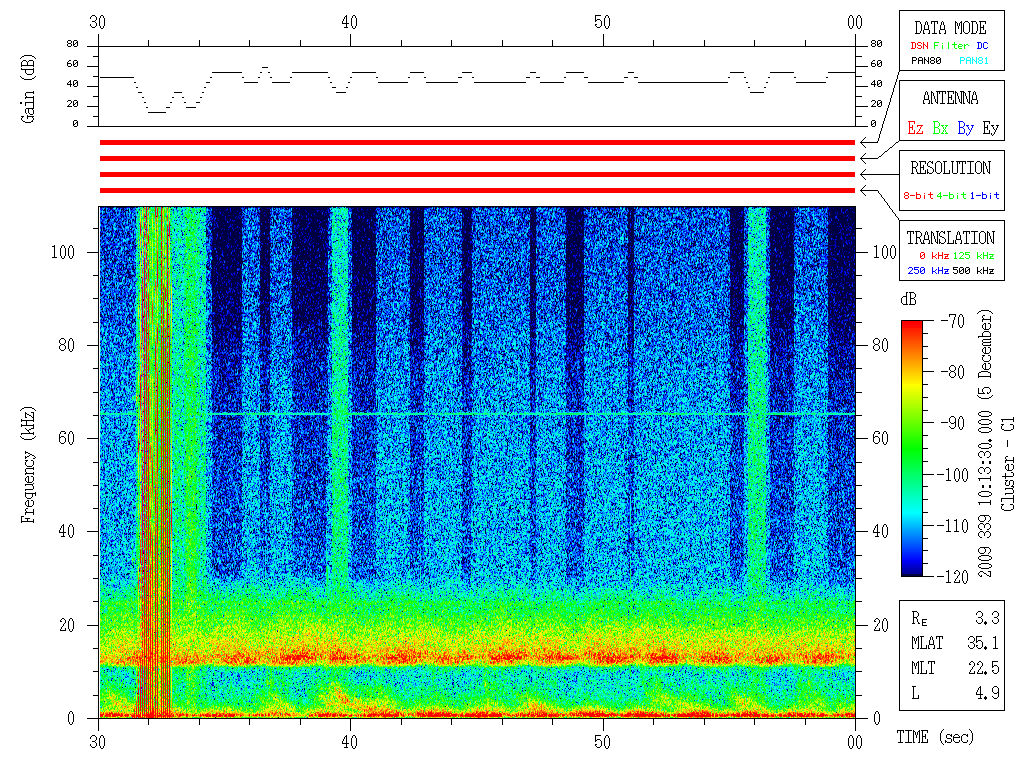This screenshot has width=1024, height=768.
Task: Click the PAN80 label
Action: point(926,61)
